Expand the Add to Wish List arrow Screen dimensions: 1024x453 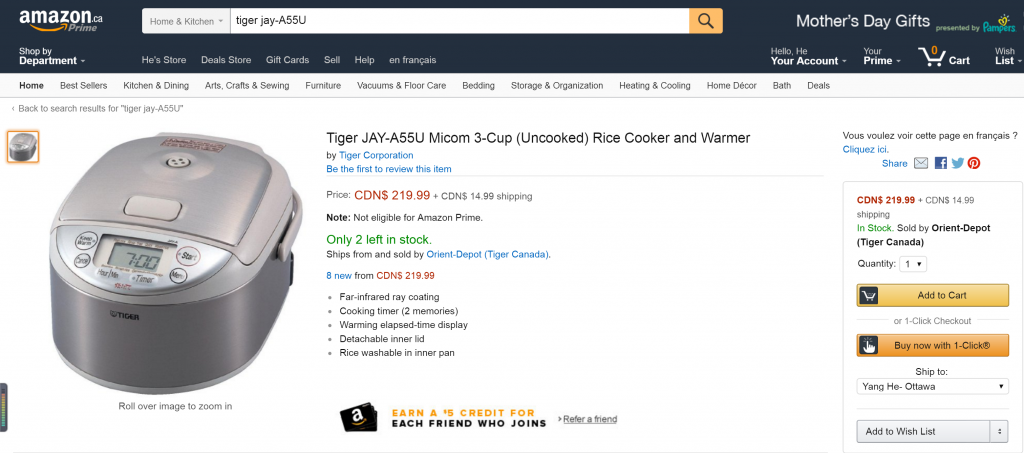(998, 431)
